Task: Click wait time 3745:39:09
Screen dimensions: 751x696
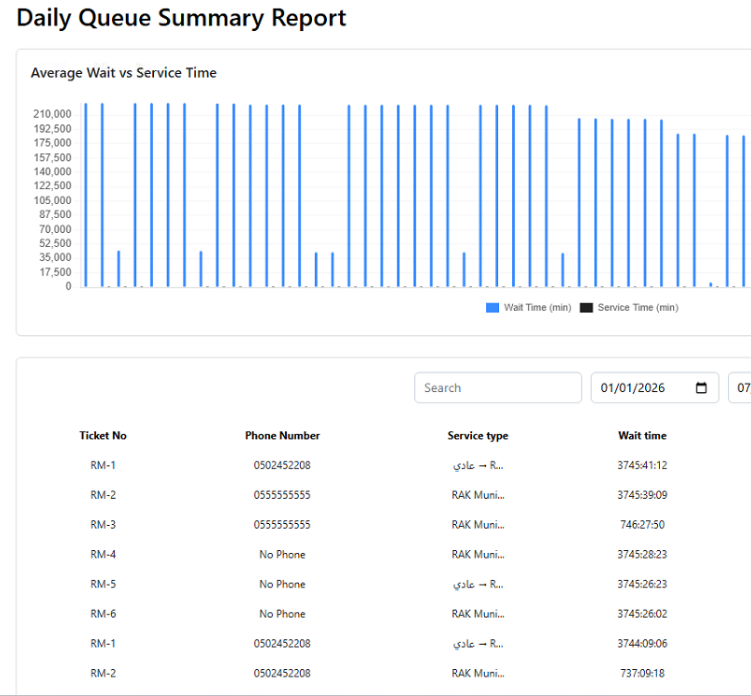Action: 642,495
